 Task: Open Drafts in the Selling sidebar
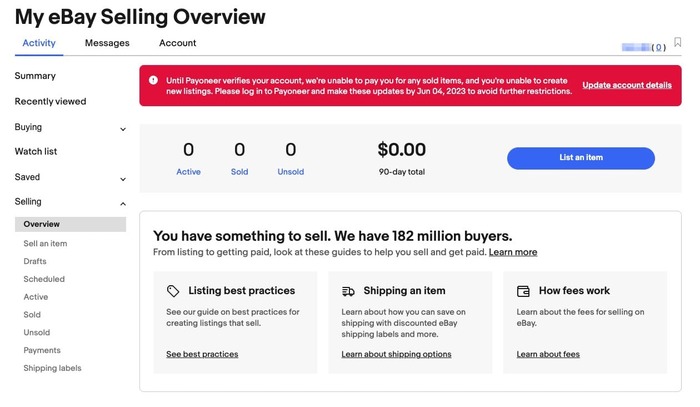35,261
